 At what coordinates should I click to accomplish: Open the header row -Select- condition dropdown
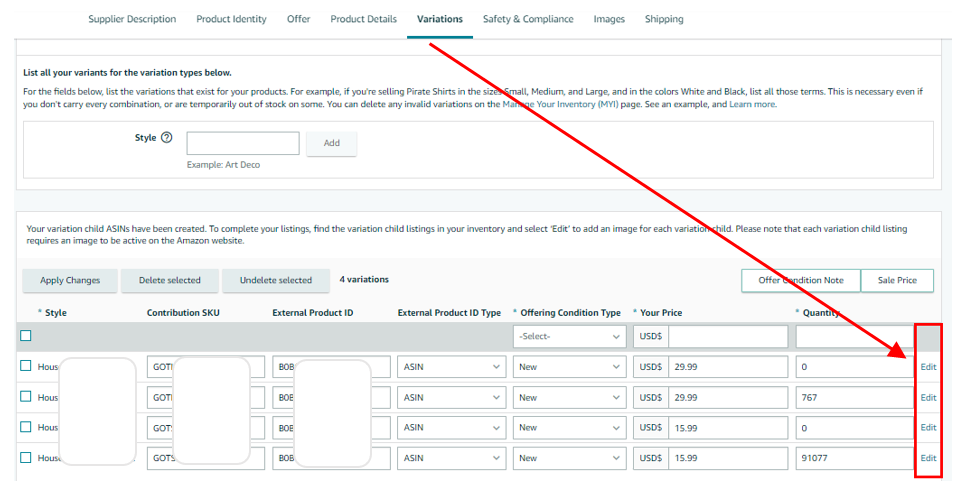tap(570, 336)
